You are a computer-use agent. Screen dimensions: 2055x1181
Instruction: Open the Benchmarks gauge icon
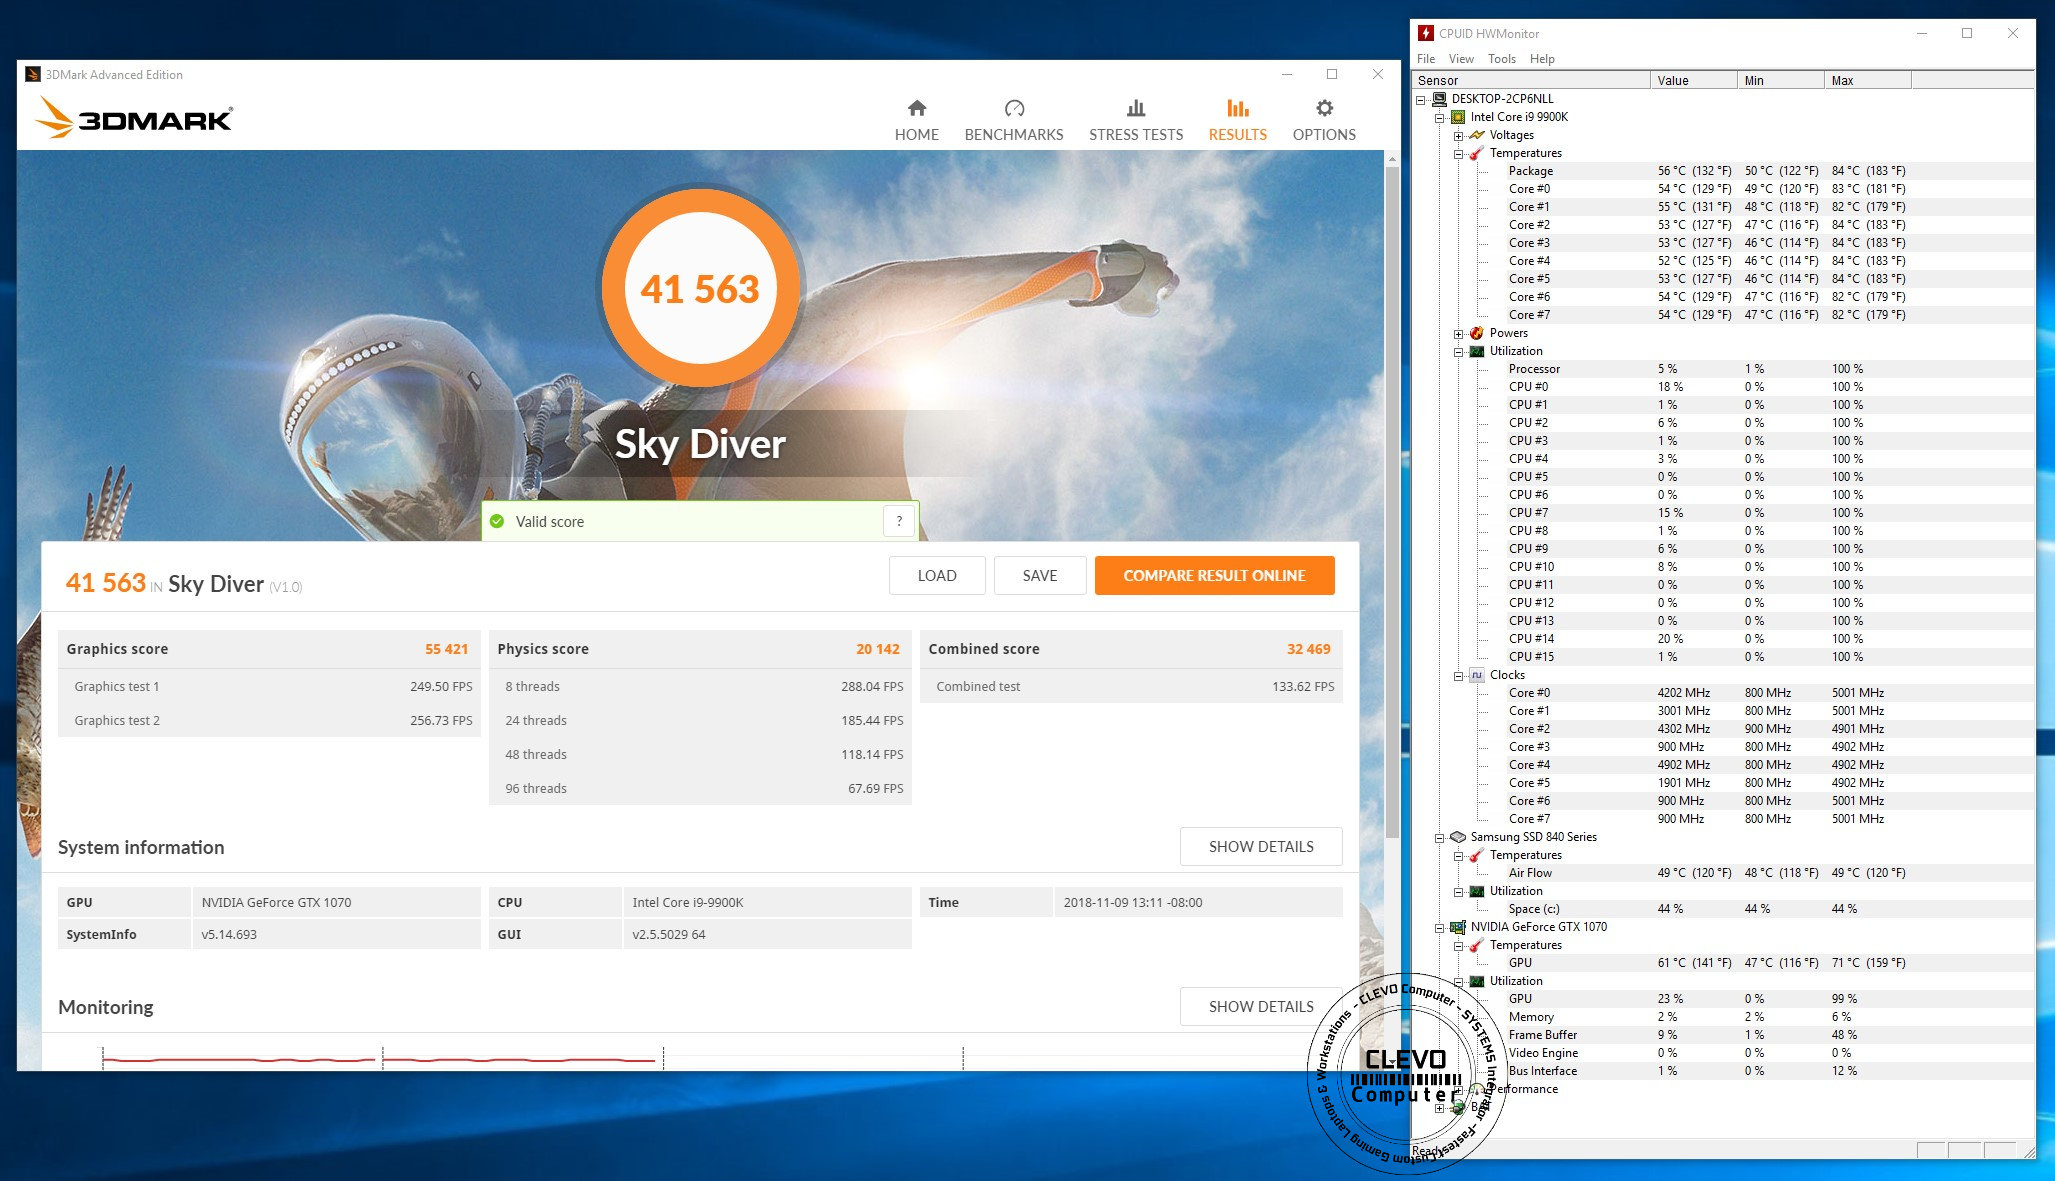(1014, 108)
